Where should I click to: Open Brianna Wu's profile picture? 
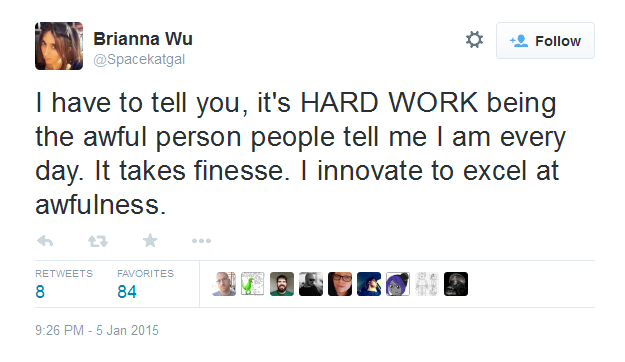59,46
